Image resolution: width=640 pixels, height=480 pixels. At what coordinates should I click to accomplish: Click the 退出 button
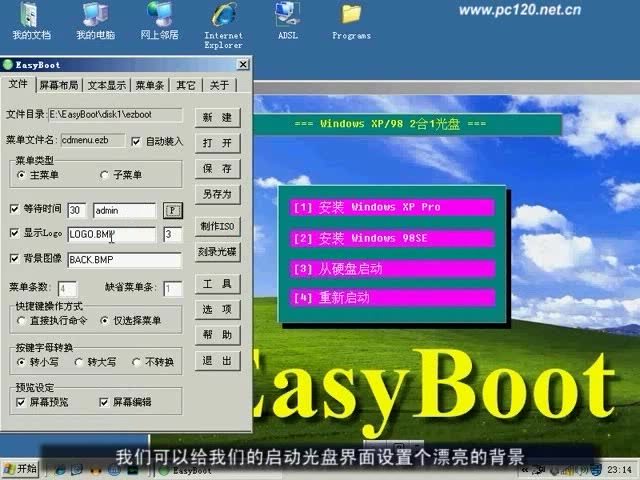pos(217,361)
